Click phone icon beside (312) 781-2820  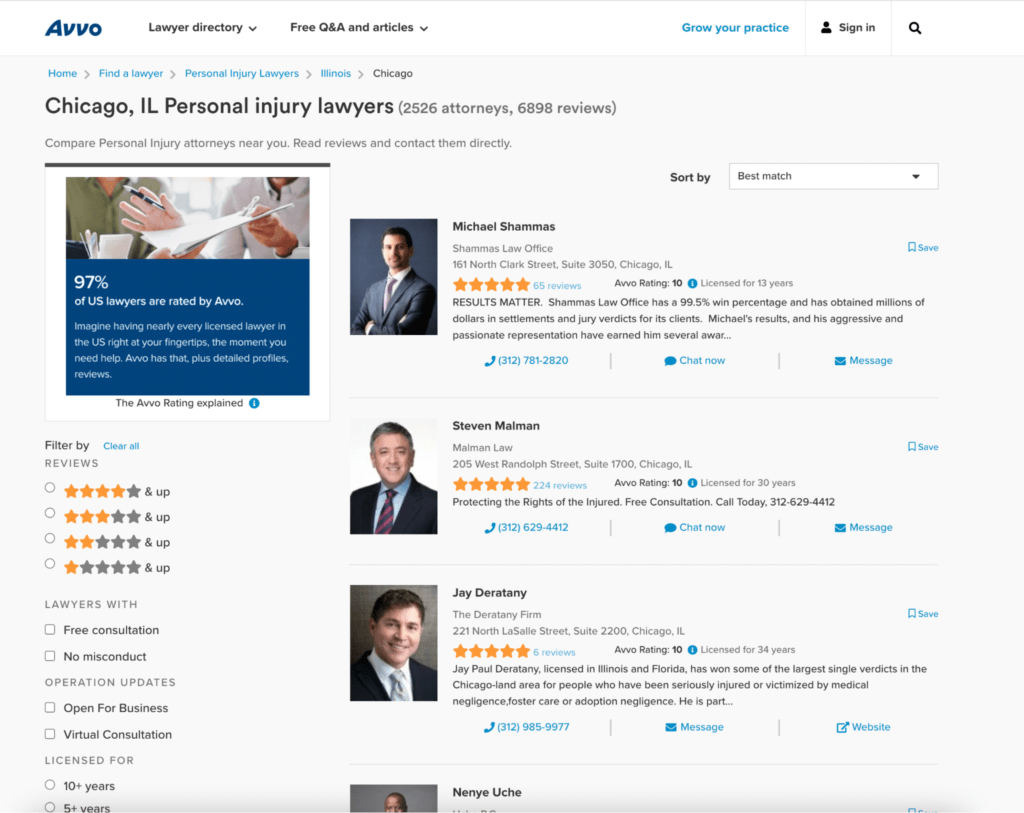(x=490, y=361)
